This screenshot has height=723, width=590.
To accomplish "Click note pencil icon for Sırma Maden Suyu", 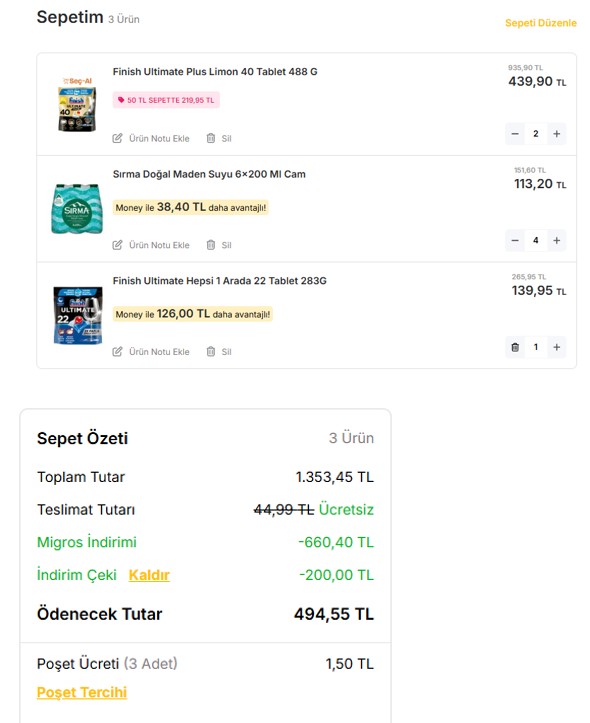I will pos(118,245).
